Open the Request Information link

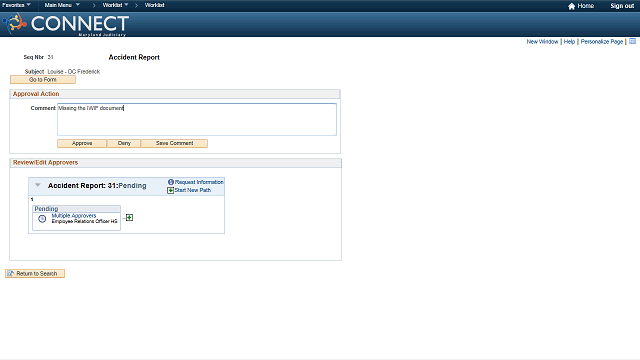(x=199, y=182)
